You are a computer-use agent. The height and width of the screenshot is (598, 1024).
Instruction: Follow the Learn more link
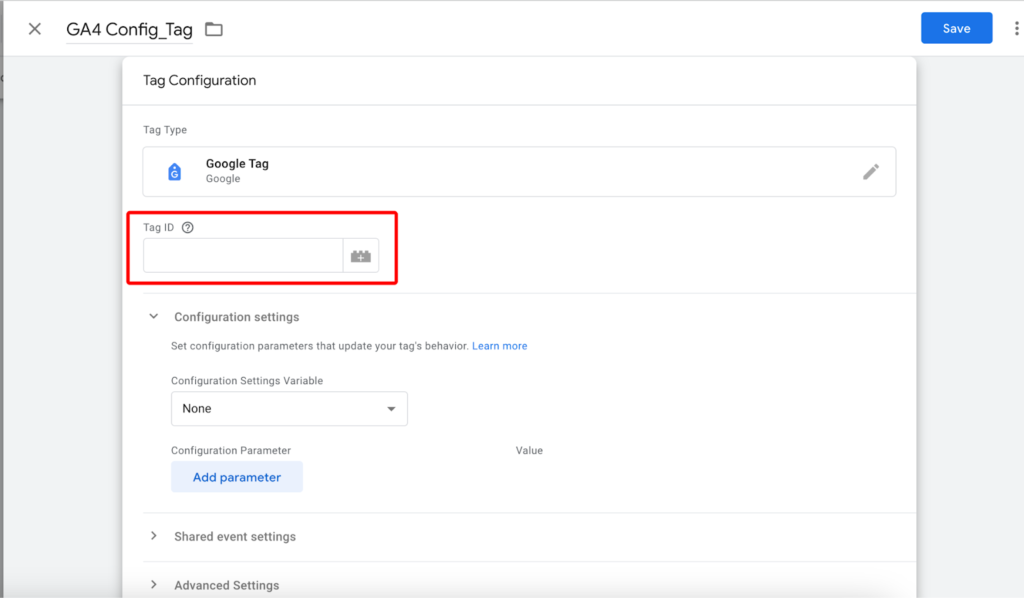click(x=500, y=346)
